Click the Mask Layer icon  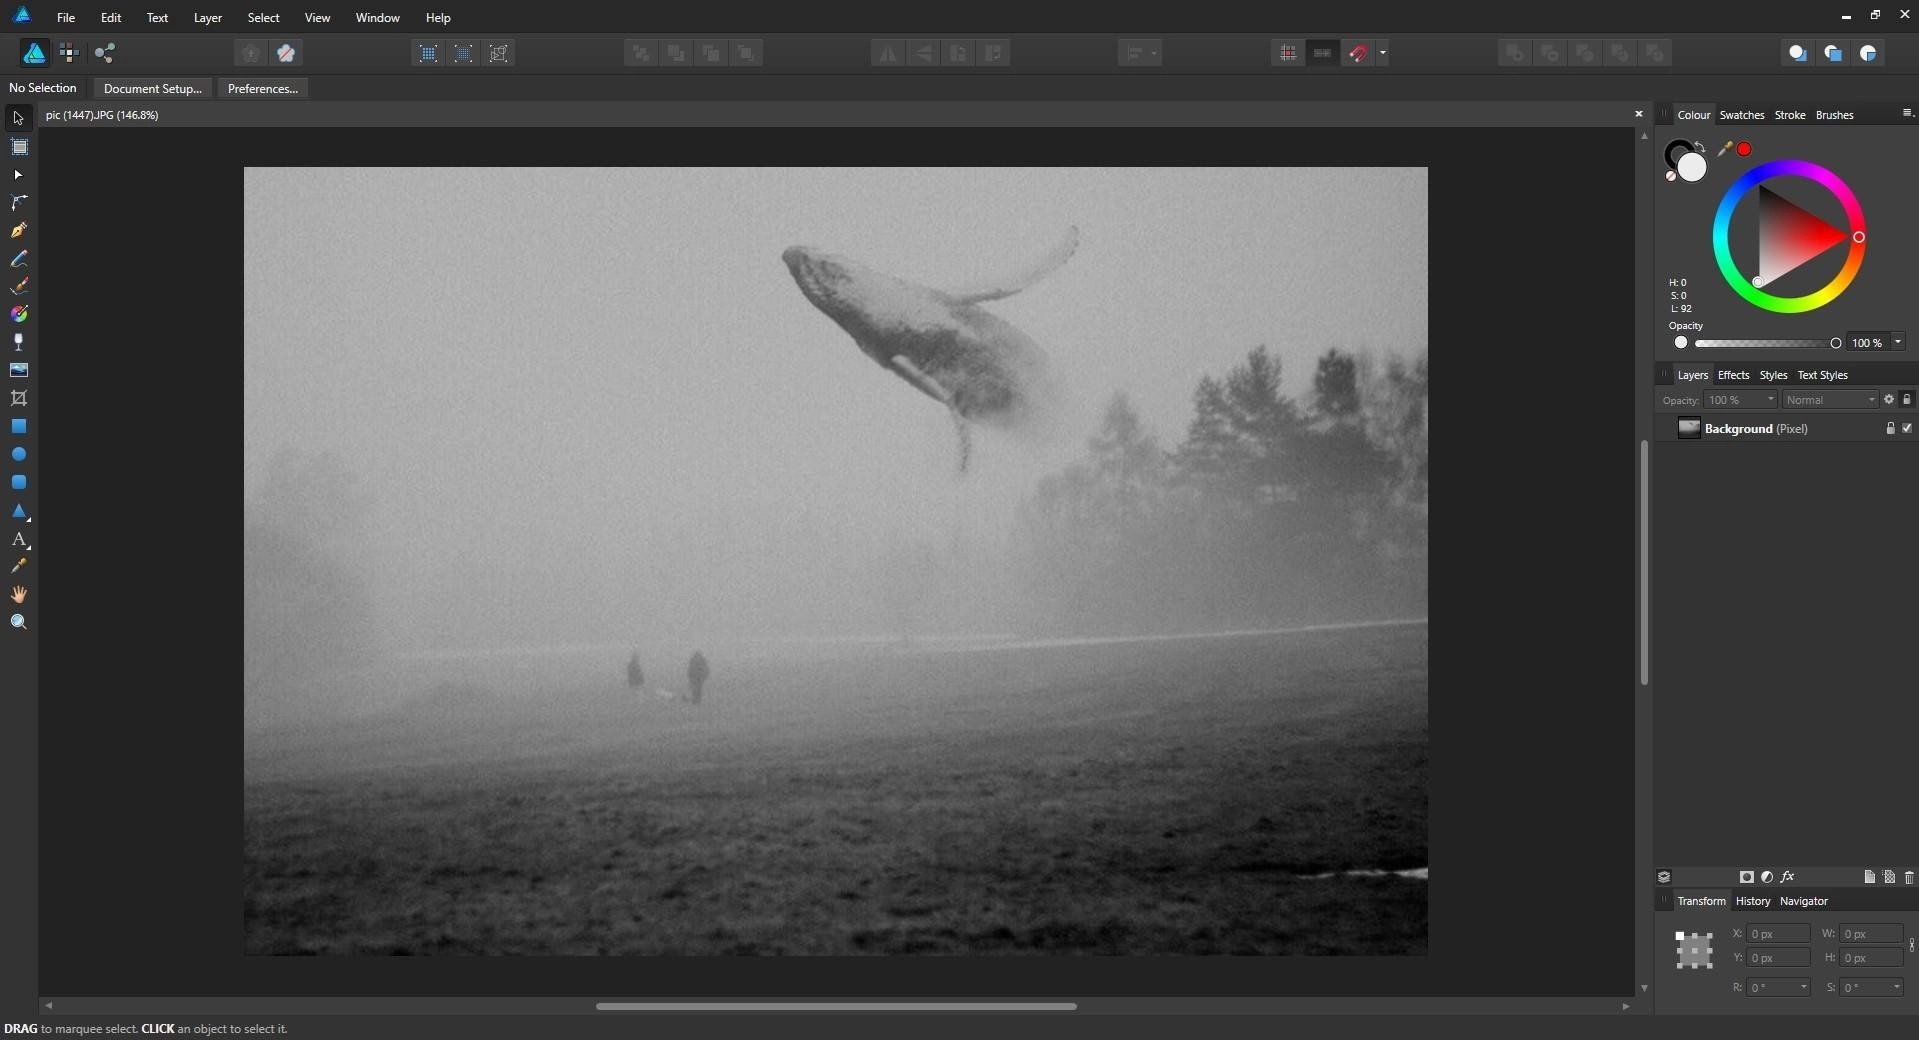(1746, 877)
